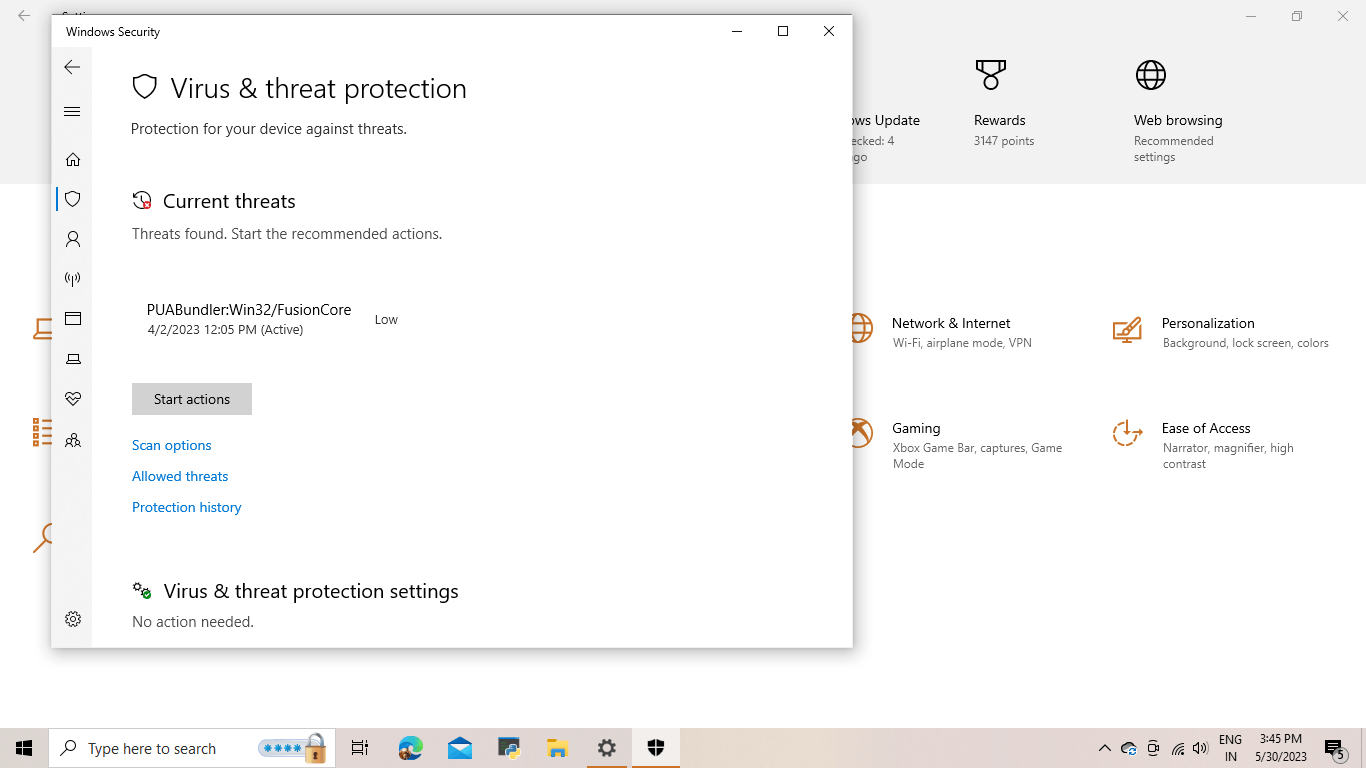Click the Low severity label

click(x=386, y=320)
